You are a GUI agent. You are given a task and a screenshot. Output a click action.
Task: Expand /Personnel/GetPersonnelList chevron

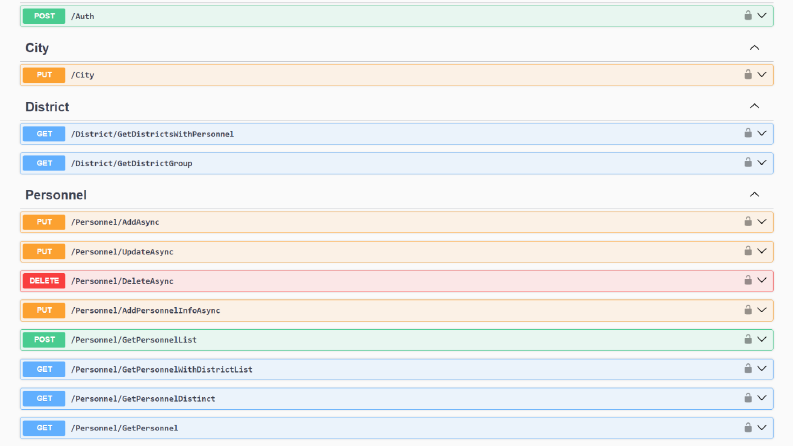pyautogui.click(x=762, y=339)
